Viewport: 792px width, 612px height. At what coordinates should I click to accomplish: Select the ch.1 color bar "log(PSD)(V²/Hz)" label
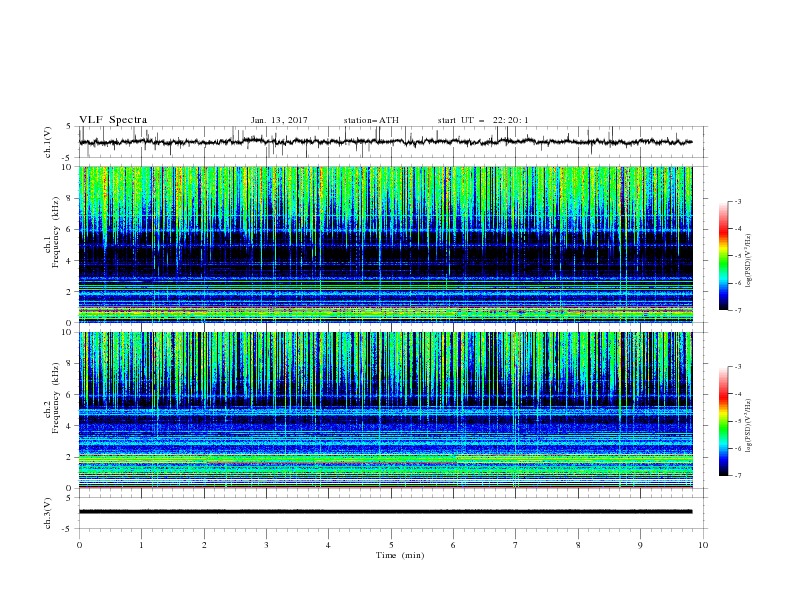click(749, 261)
